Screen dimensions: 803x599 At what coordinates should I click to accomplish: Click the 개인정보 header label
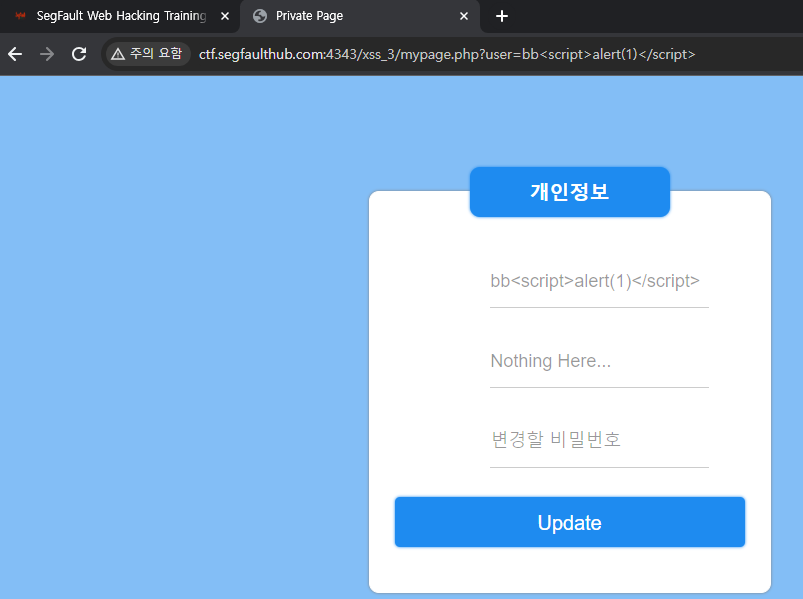(x=569, y=192)
